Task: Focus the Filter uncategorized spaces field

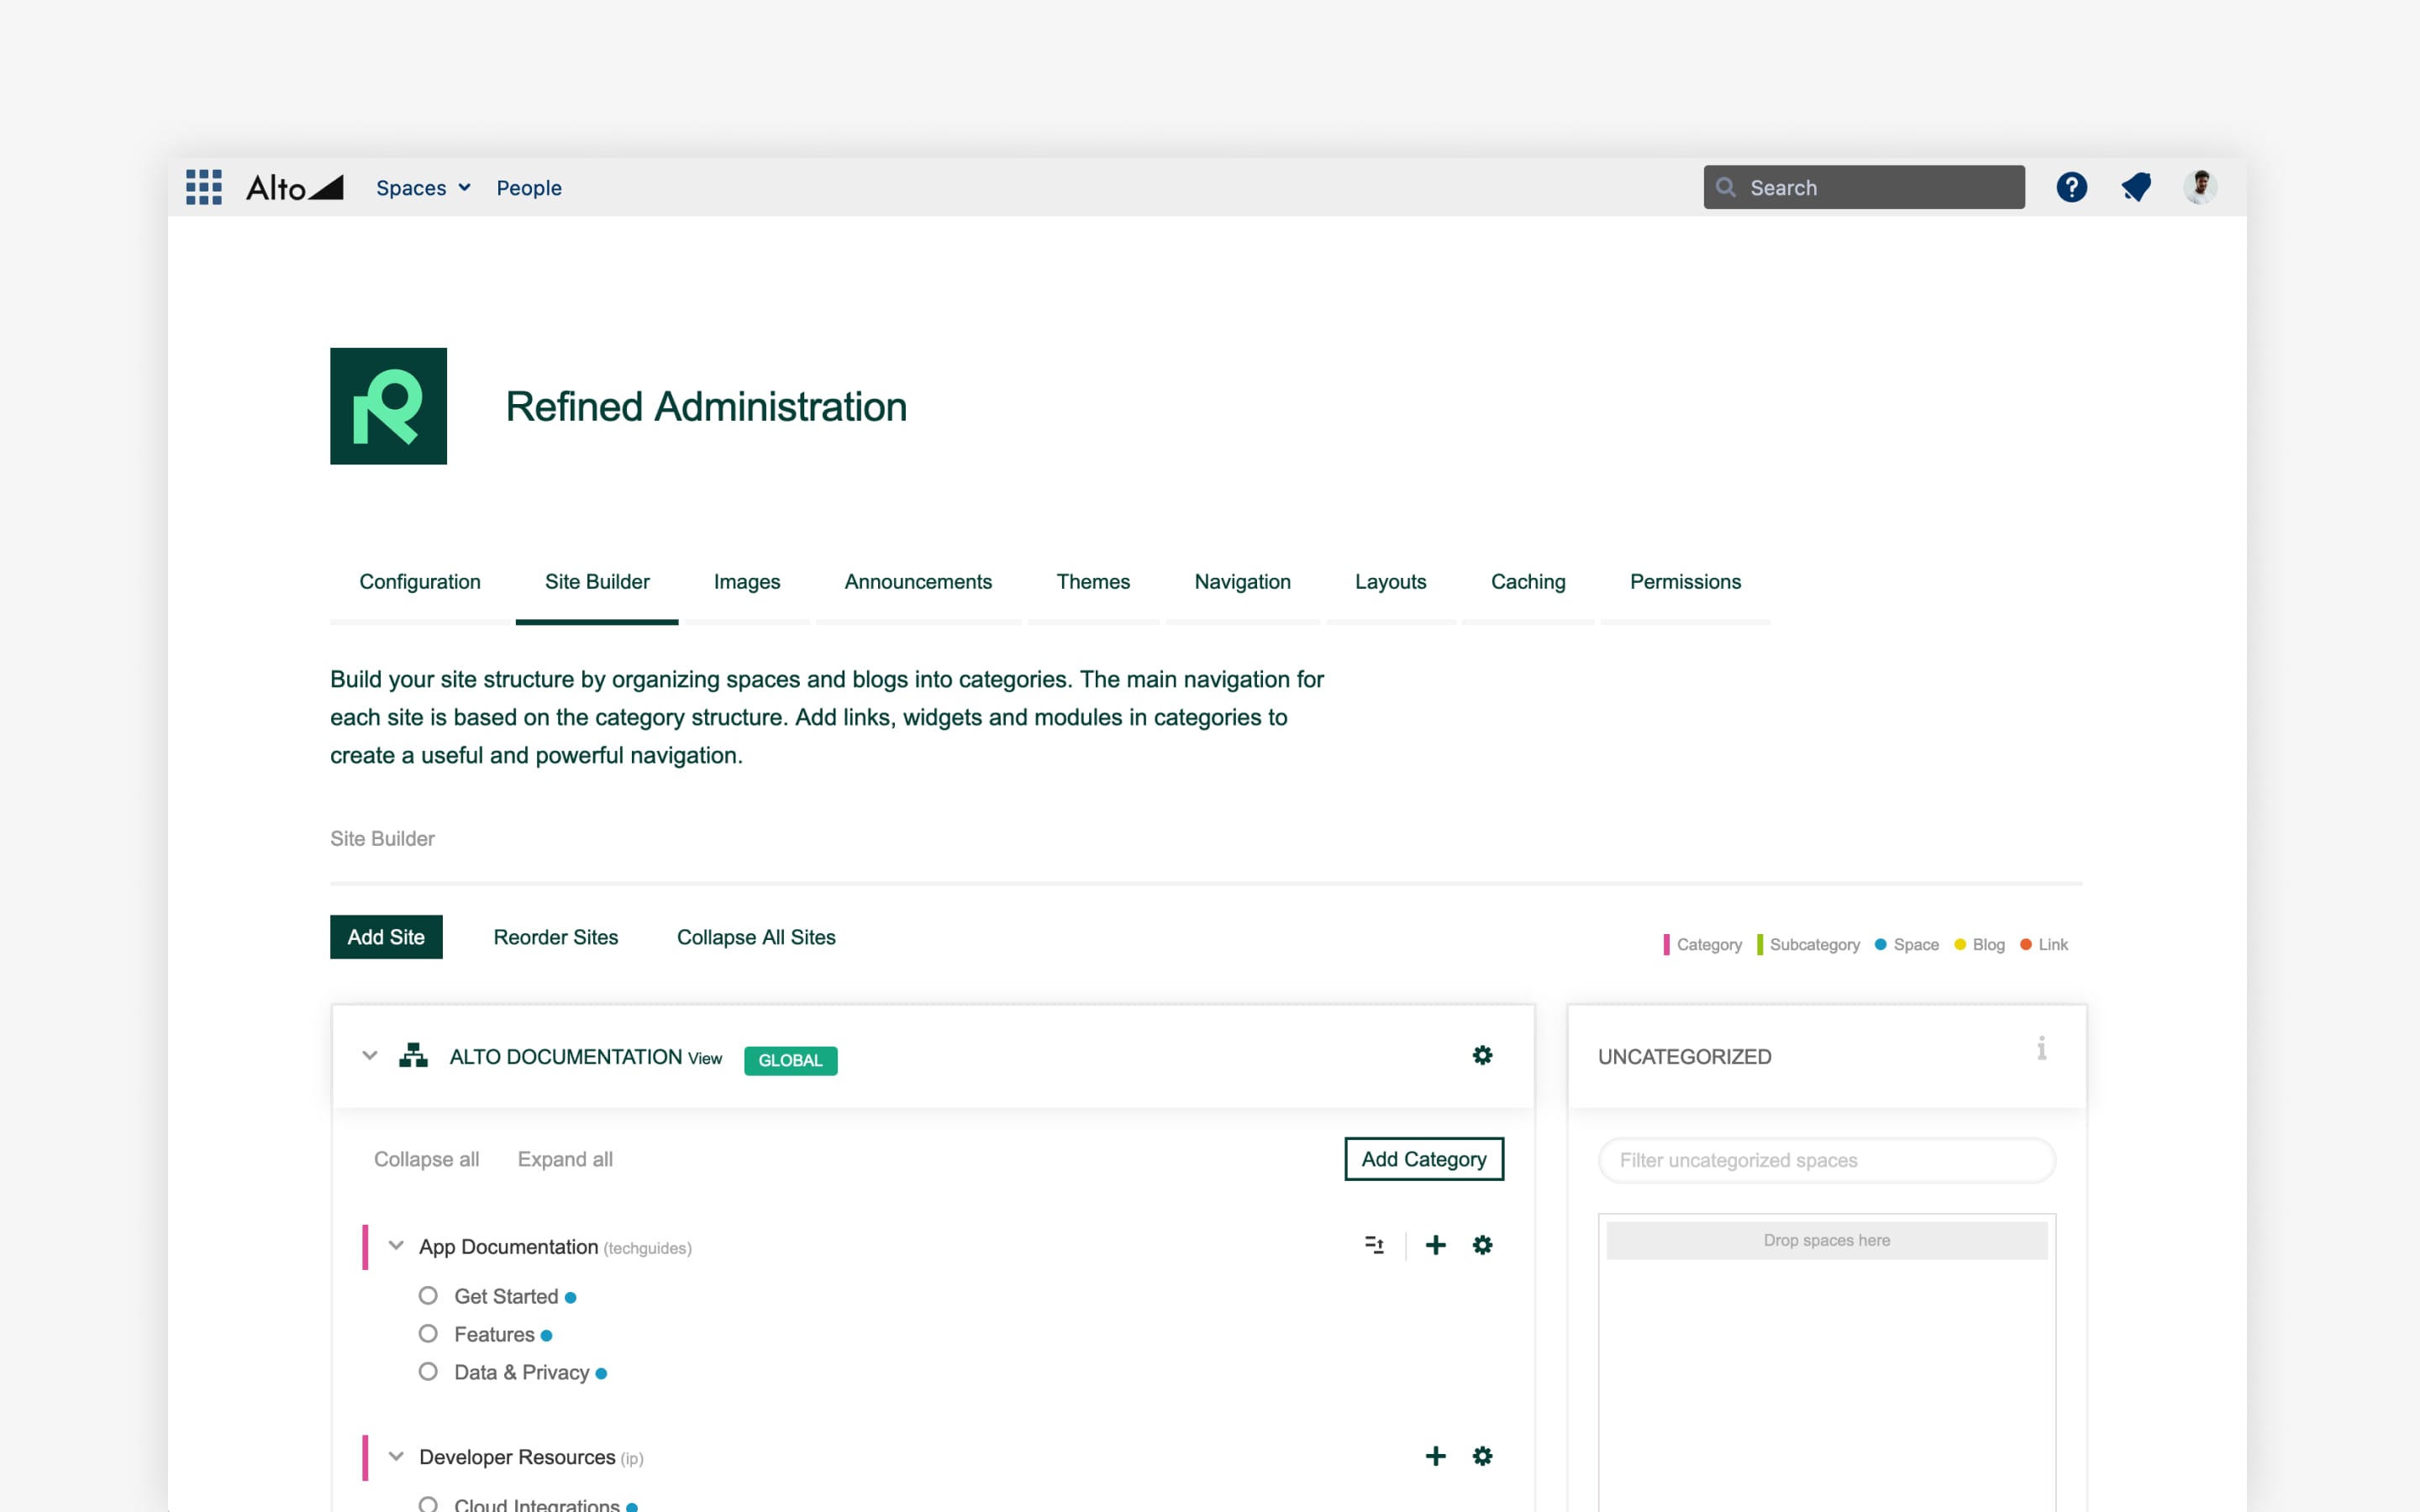Action: point(1827,1160)
